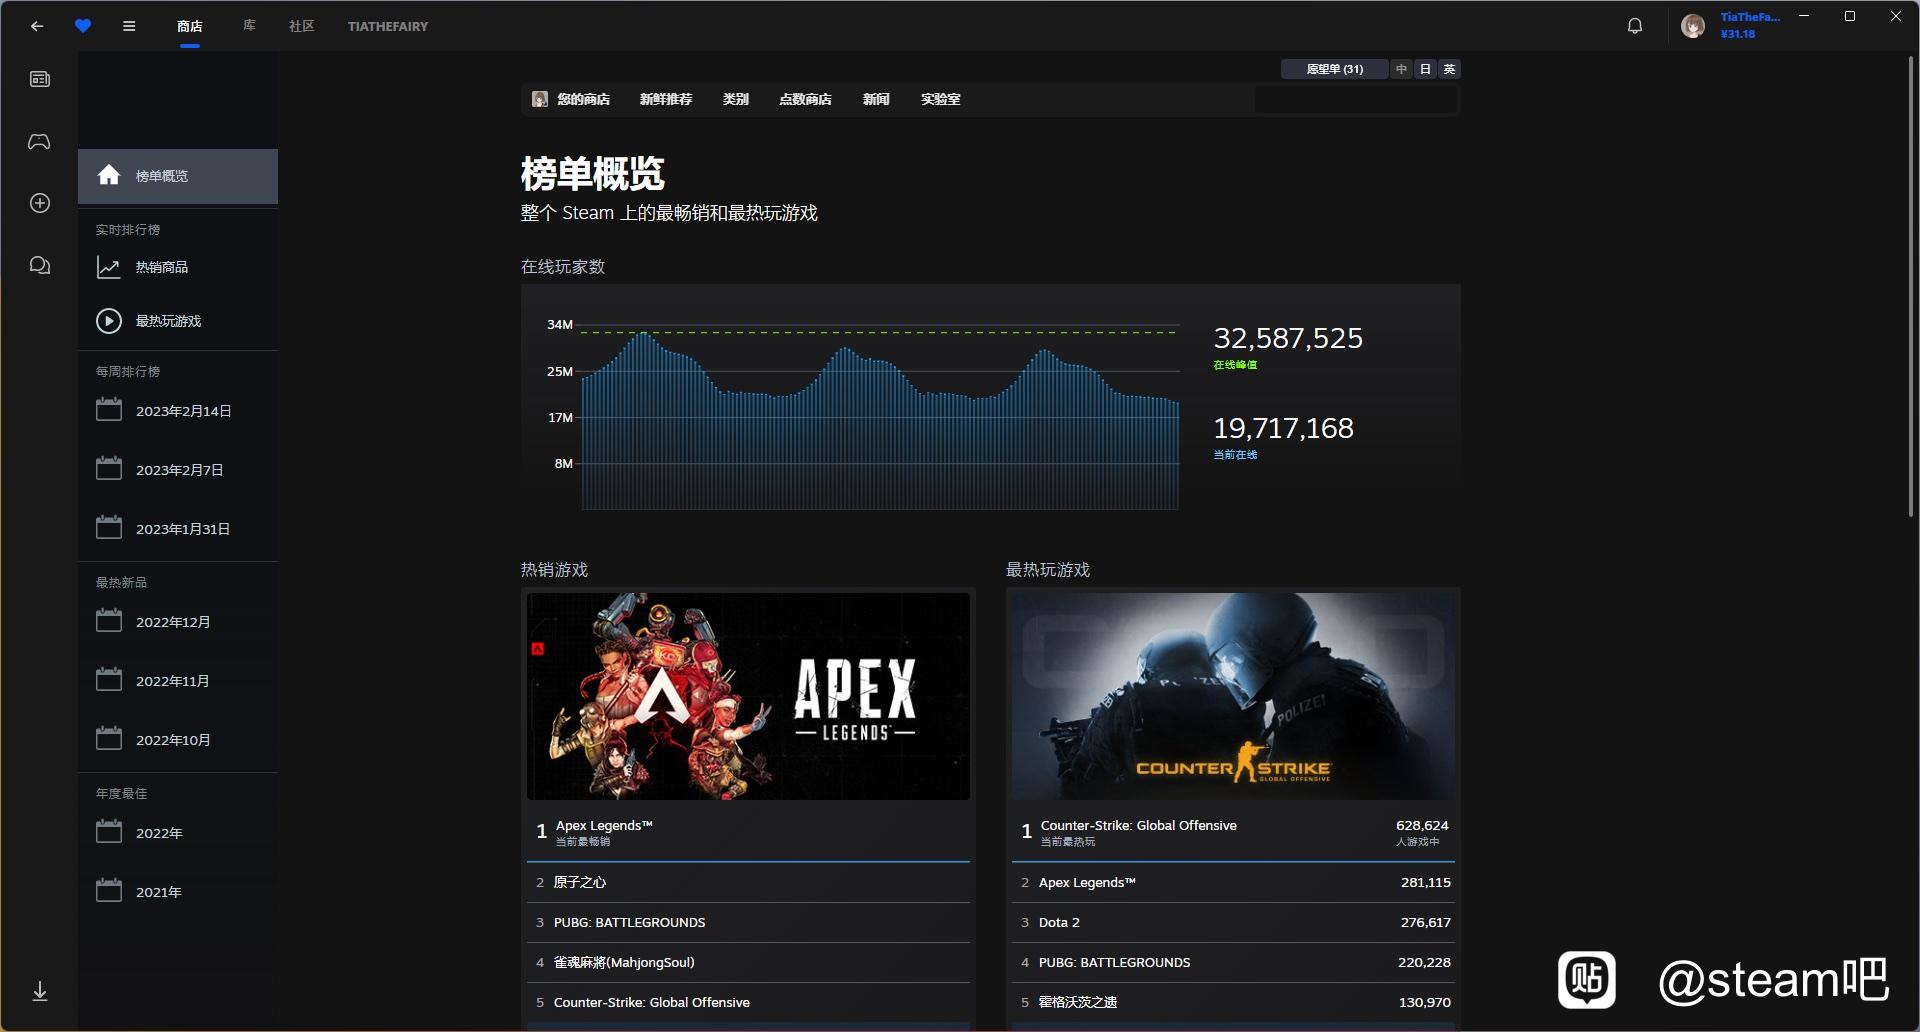
Task: Switch to the 社区 tab
Action: click(302, 26)
